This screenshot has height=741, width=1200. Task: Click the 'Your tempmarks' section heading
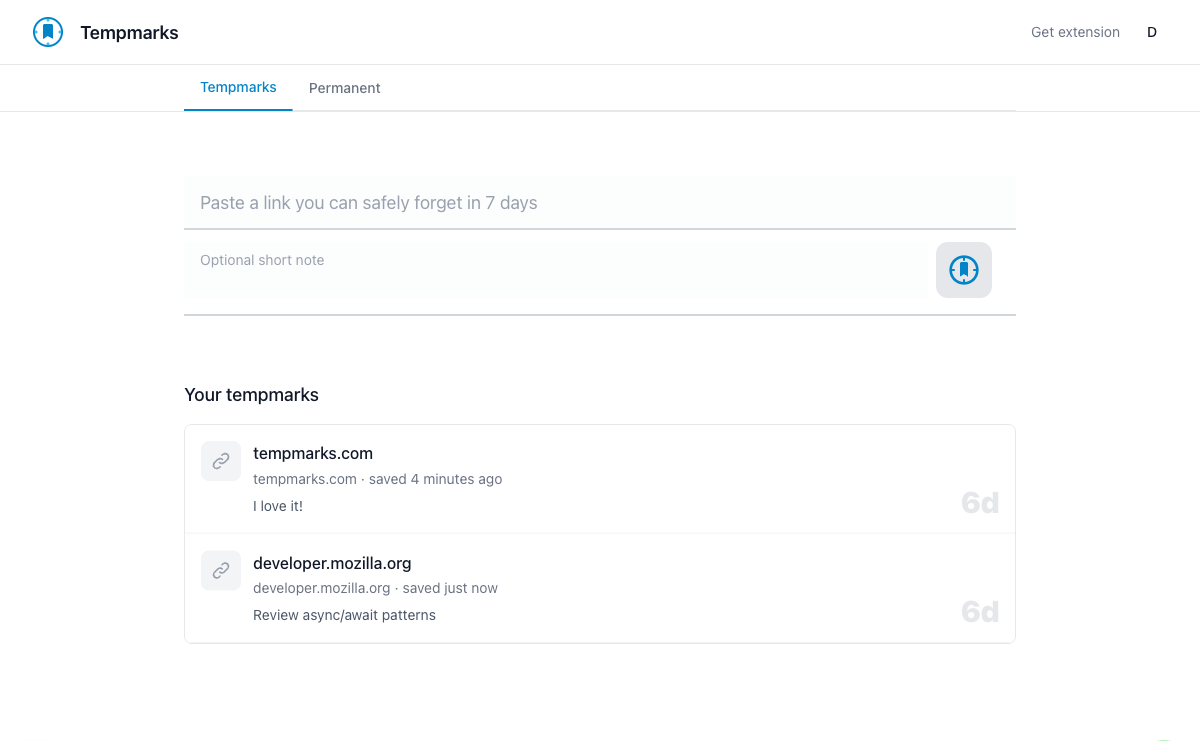click(251, 395)
